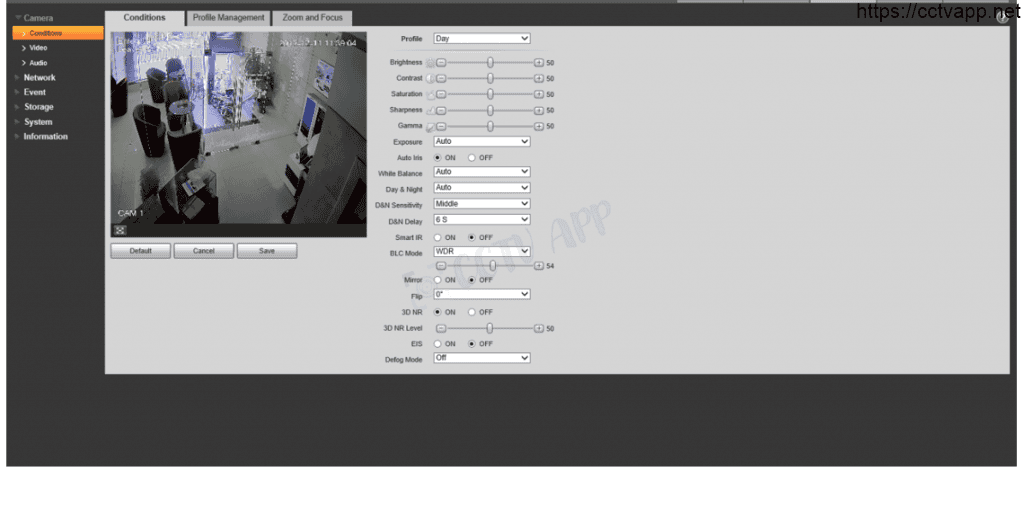This screenshot has width=1024, height=507.
Task: Open the Profile dropdown
Action: click(481, 39)
